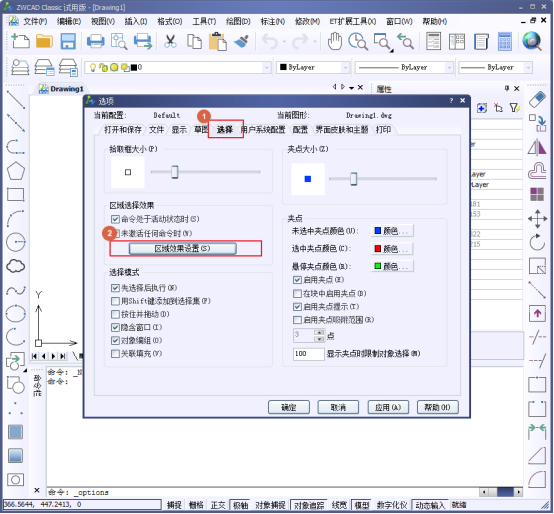Screen dimensions: 554x514
Task: Select the Match Properties brush icon
Action: 242,41
